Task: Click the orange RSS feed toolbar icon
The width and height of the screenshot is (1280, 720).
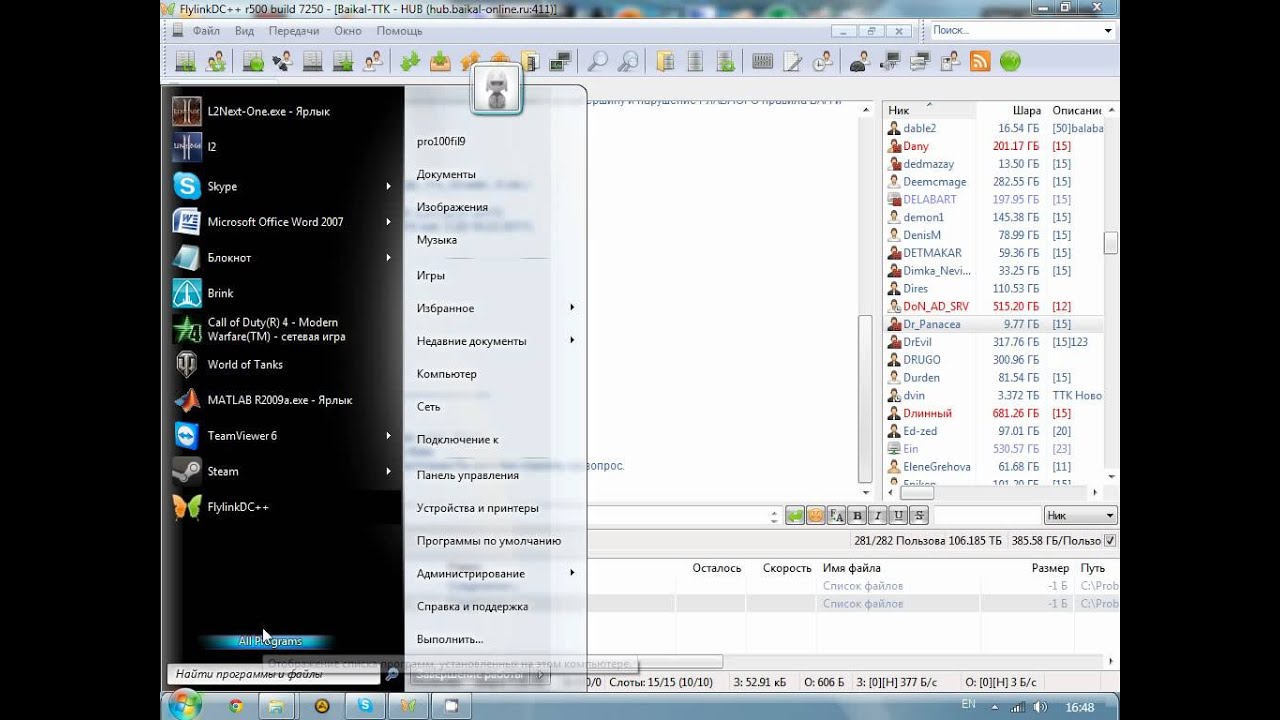Action: click(x=979, y=61)
